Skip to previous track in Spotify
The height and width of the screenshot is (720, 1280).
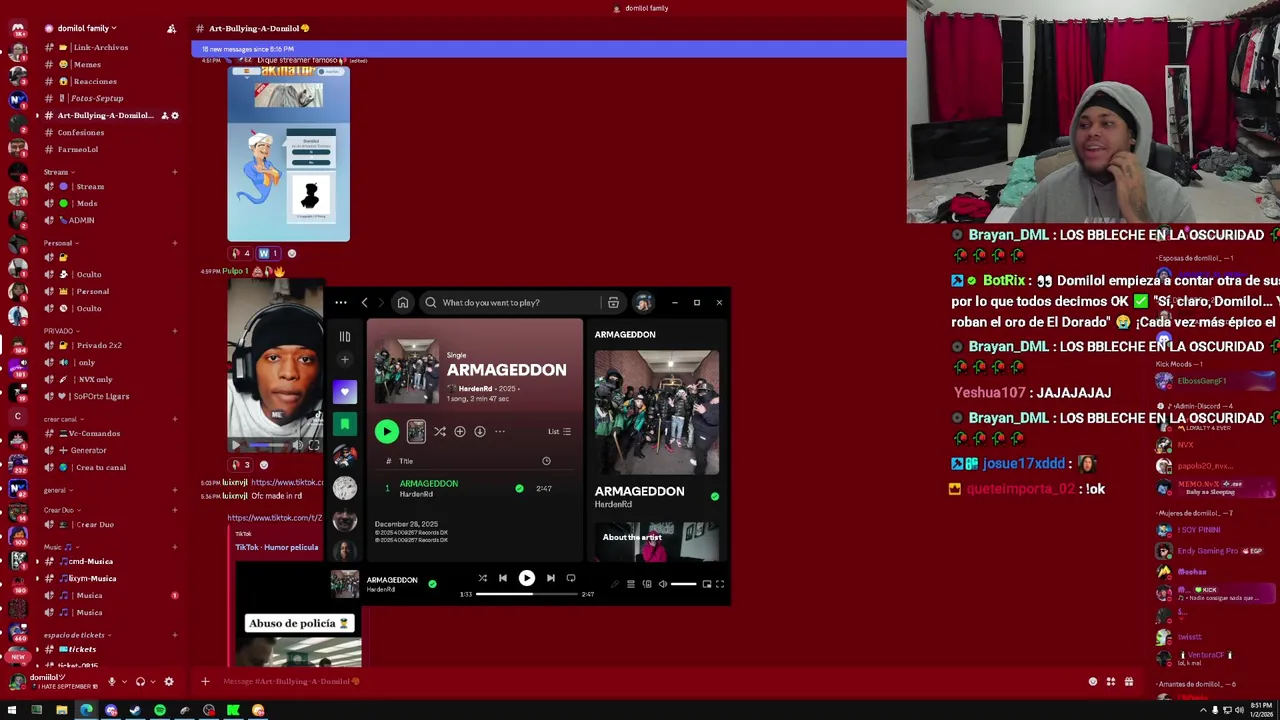pyautogui.click(x=503, y=578)
